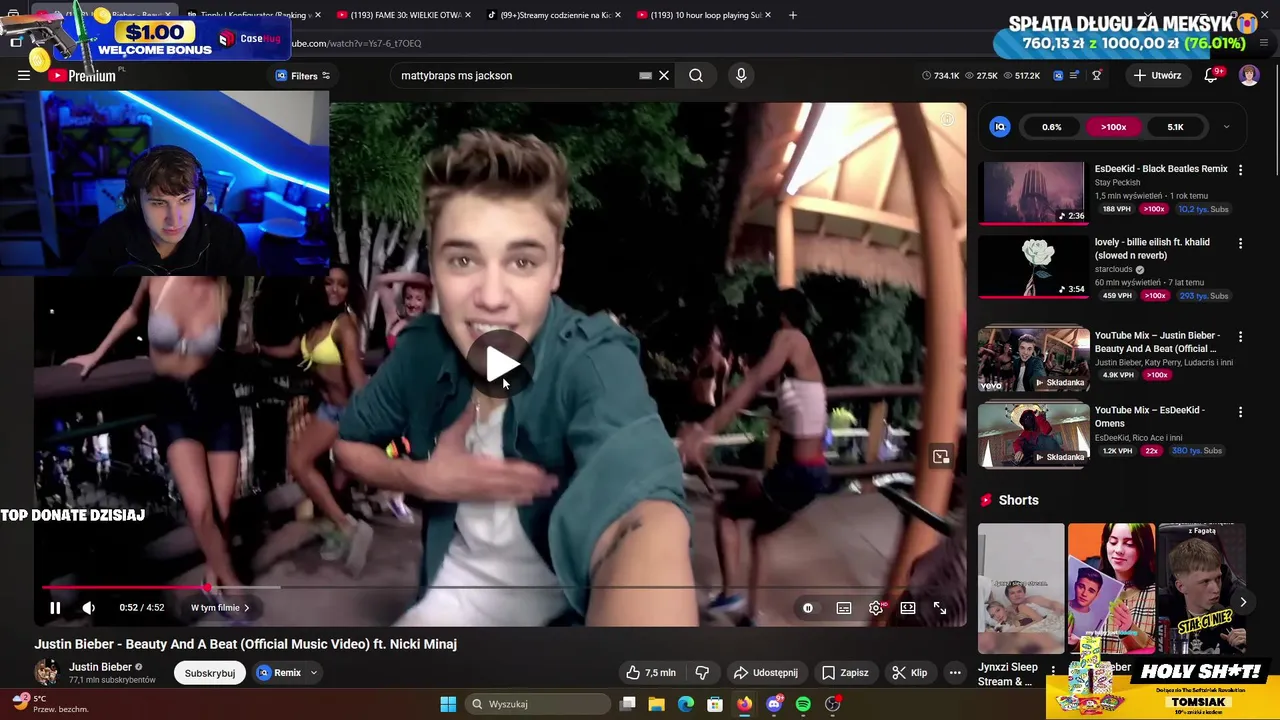Viewport: 1280px width, 720px height.
Task: Open a new browser tab
Action: point(793,15)
